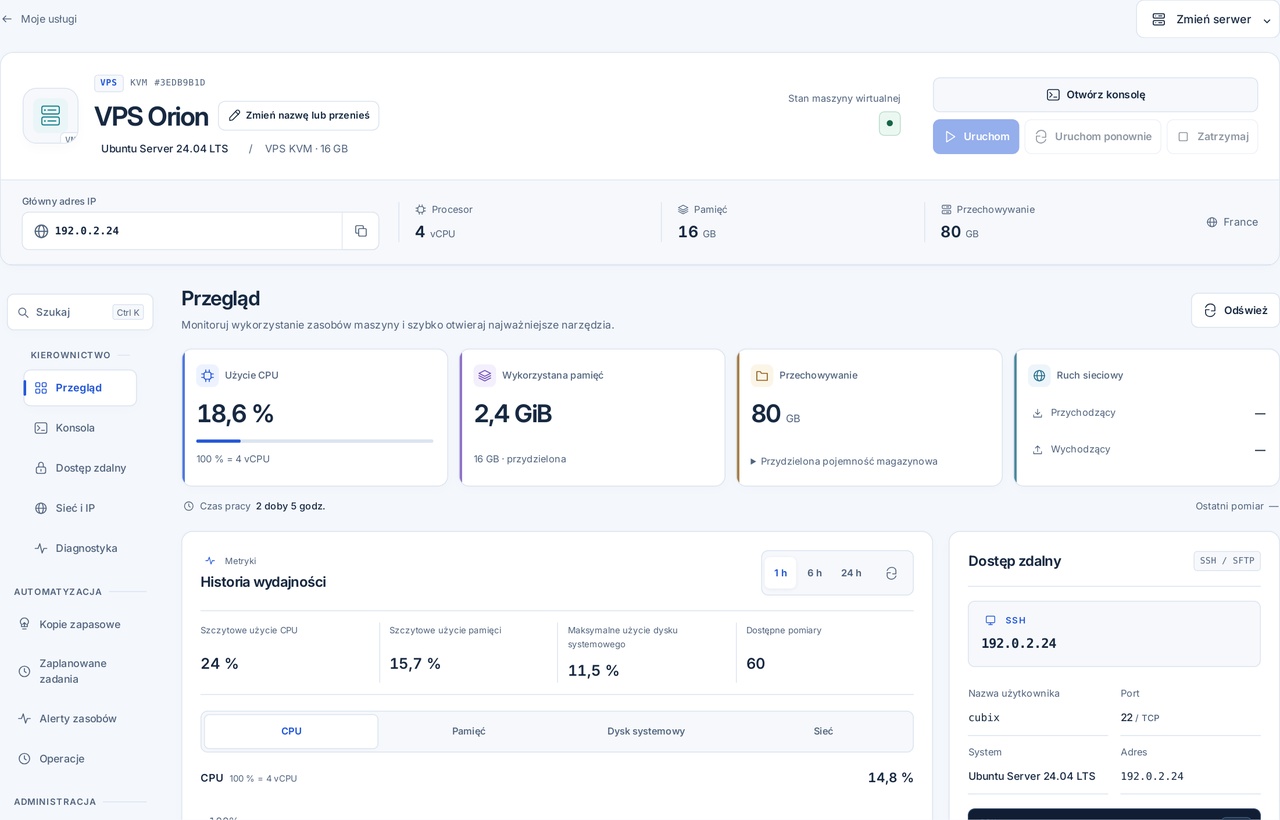Select the 1 h time range

pyautogui.click(x=780, y=573)
